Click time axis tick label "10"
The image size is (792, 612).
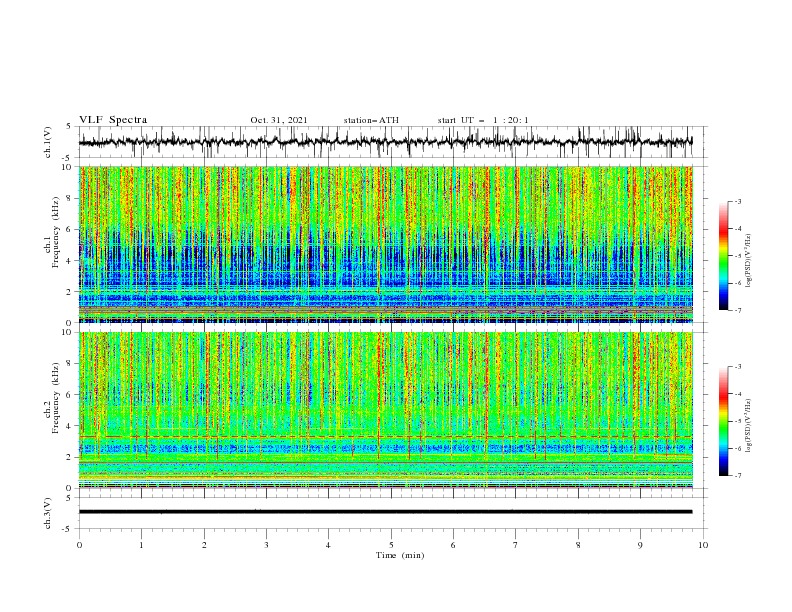click(x=703, y=545)
